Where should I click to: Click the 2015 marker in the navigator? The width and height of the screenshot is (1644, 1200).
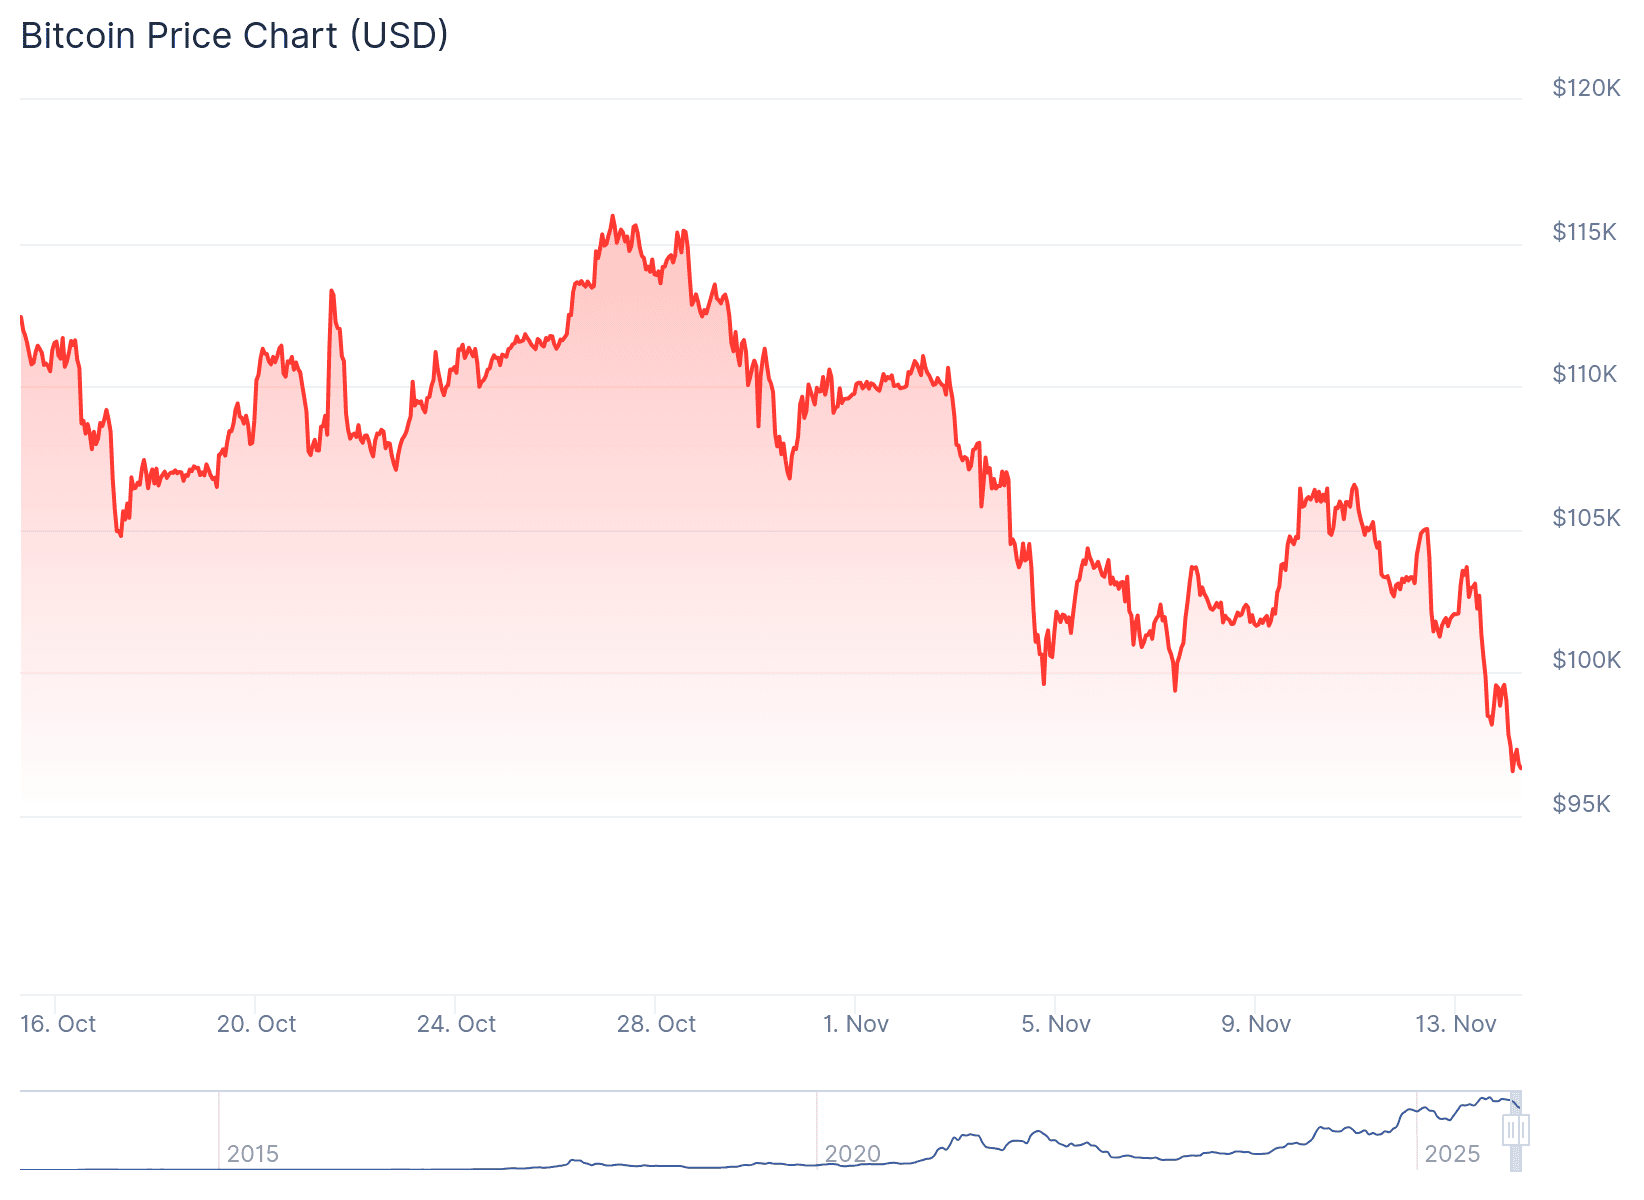[252, 1154]
